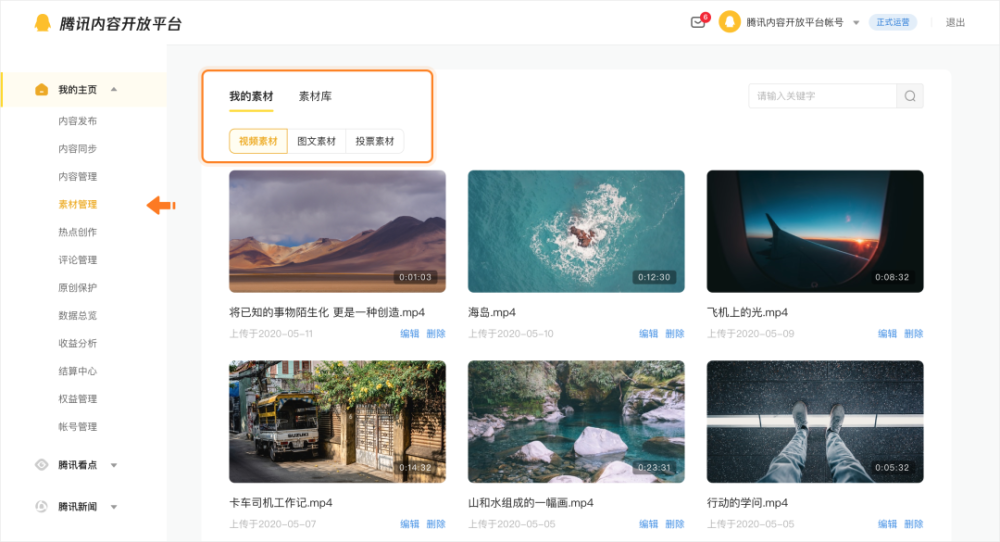Open the 海岛.mp4 video thumbnail
The height and width of the screenshot is (542, 1000).
pos(576,231)
